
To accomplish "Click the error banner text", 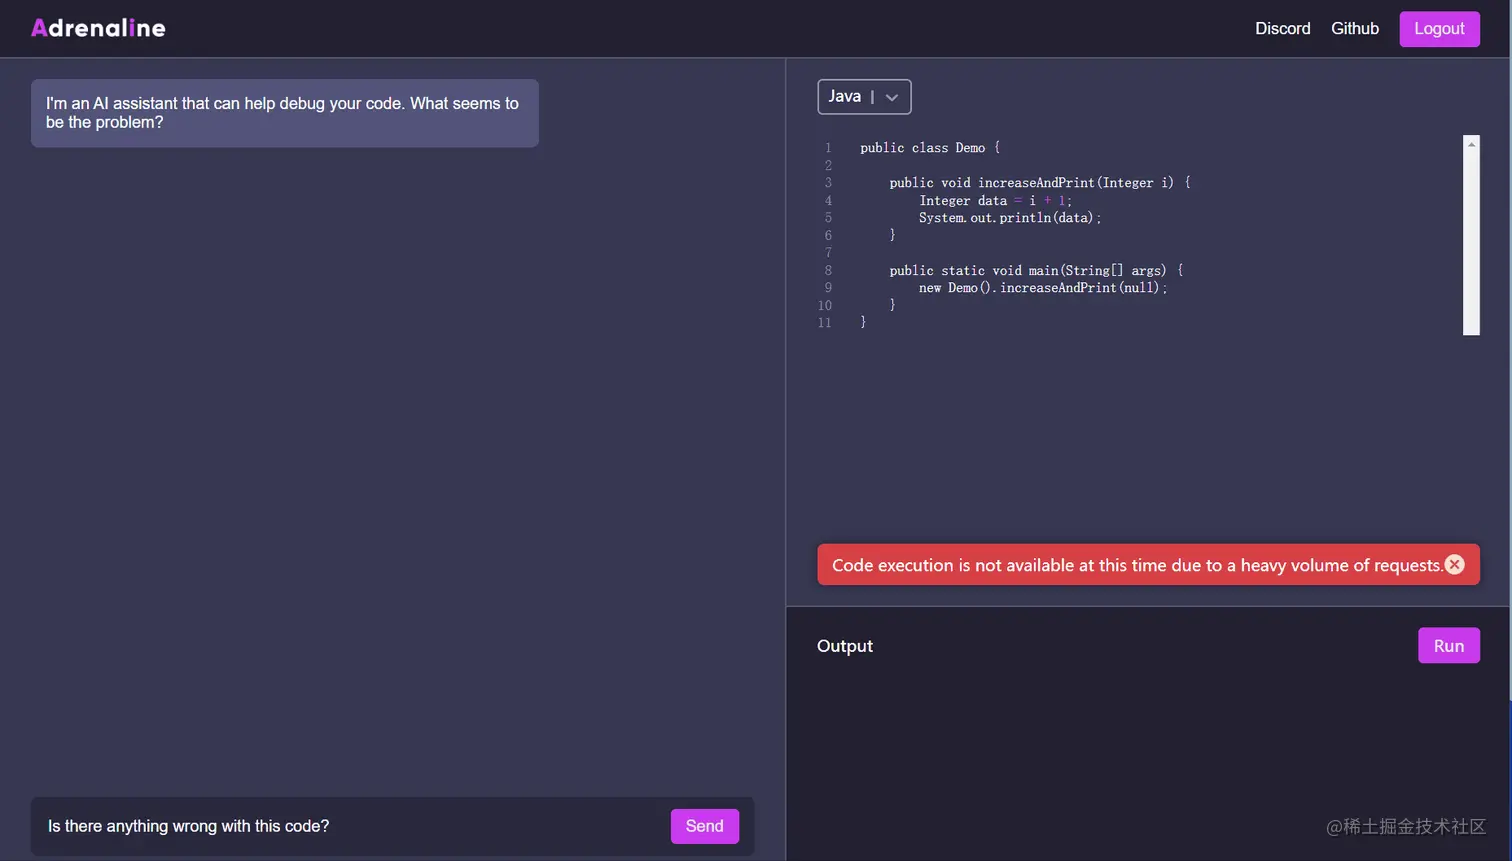I will pos(1137,565).
